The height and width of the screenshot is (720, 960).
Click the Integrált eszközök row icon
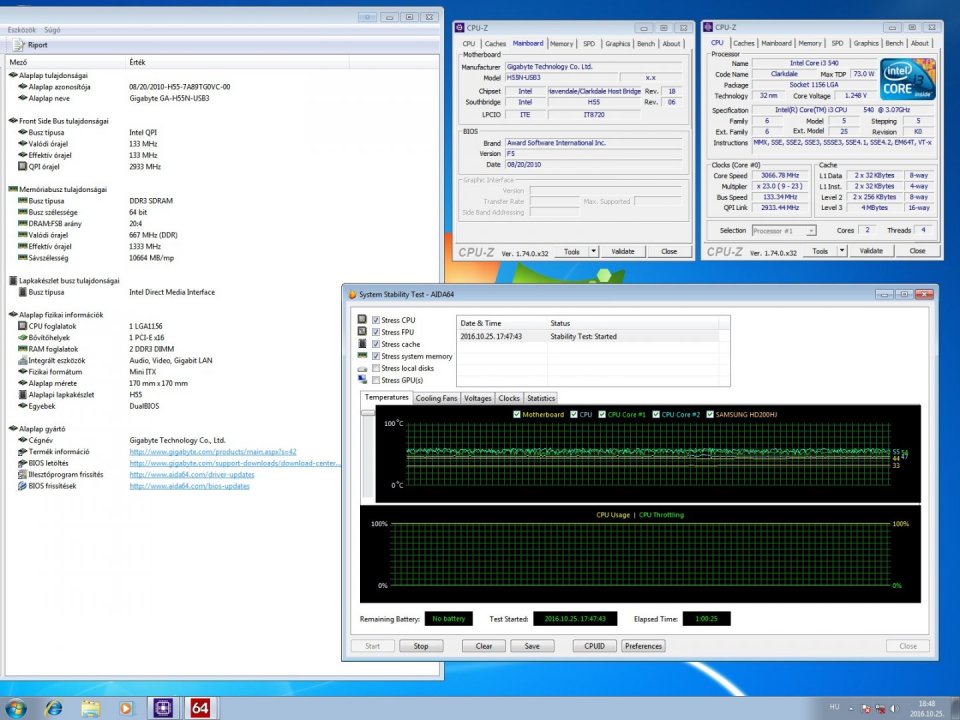click(x=22, y=361)
